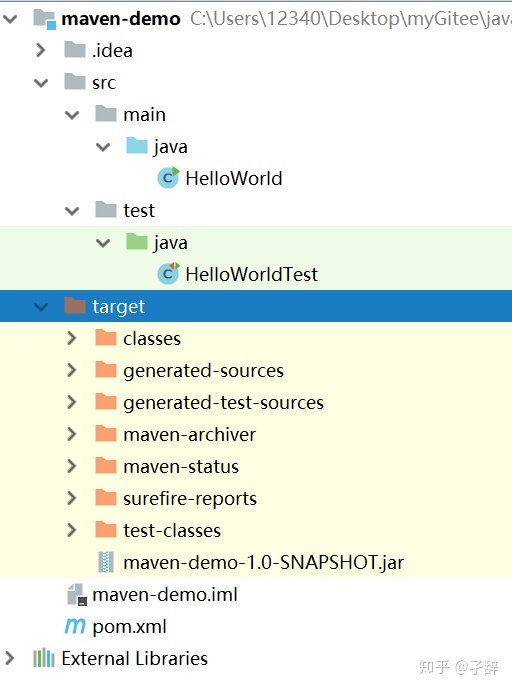Image resolution: width=512 pixels, height=689 pixels.
Task: Click the generated-sources folder icon
Action: click(x=106, y=370)
